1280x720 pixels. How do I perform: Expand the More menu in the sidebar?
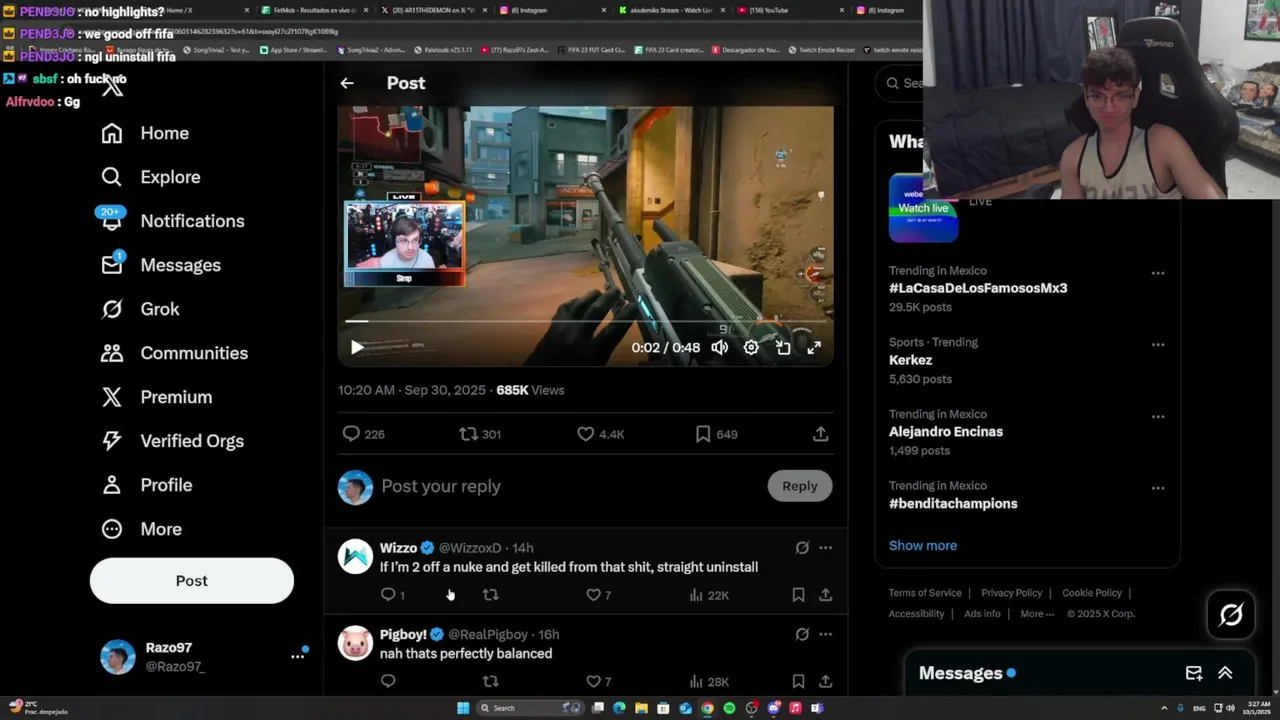point(141,529)
